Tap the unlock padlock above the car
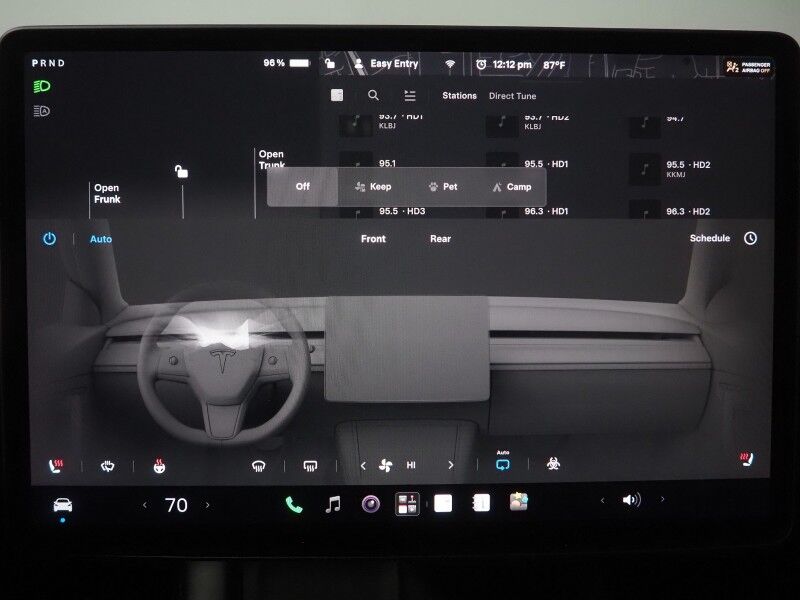Viewport: 800px width, 600px height. click(181, 171)
